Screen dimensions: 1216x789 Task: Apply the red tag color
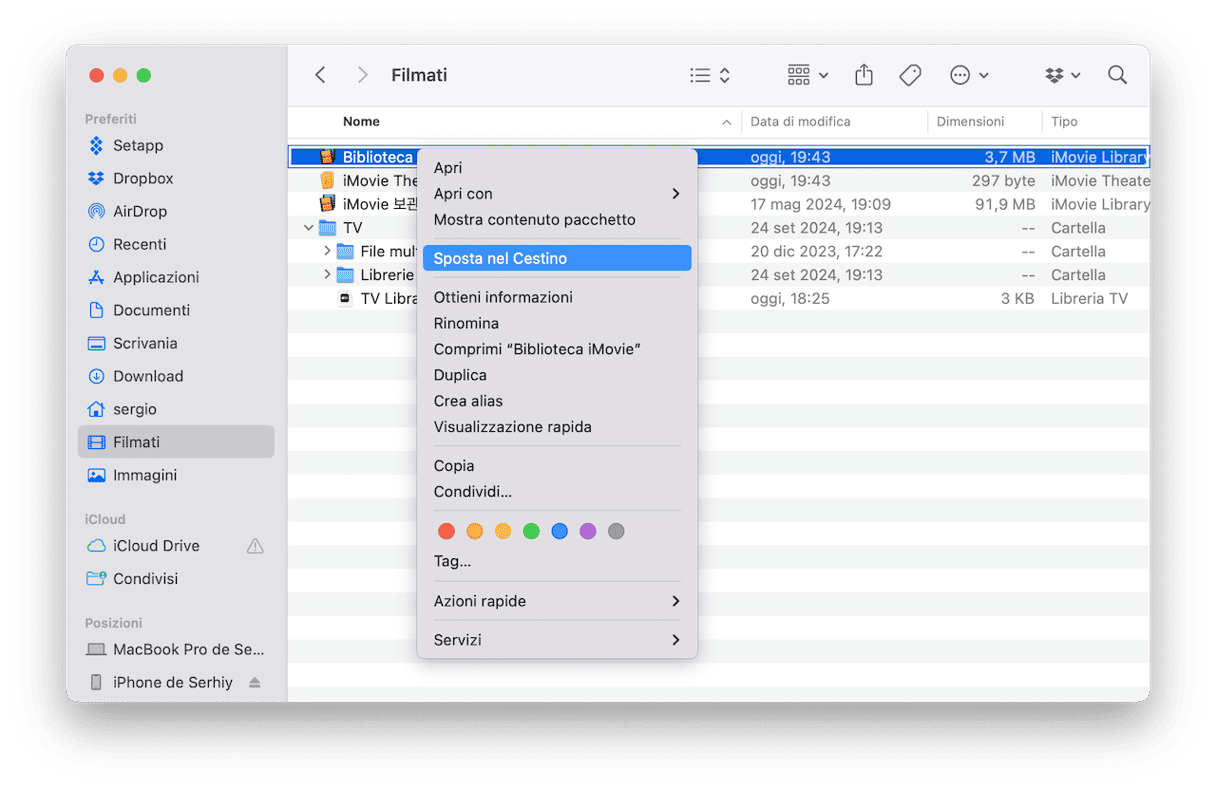(447, 531)
